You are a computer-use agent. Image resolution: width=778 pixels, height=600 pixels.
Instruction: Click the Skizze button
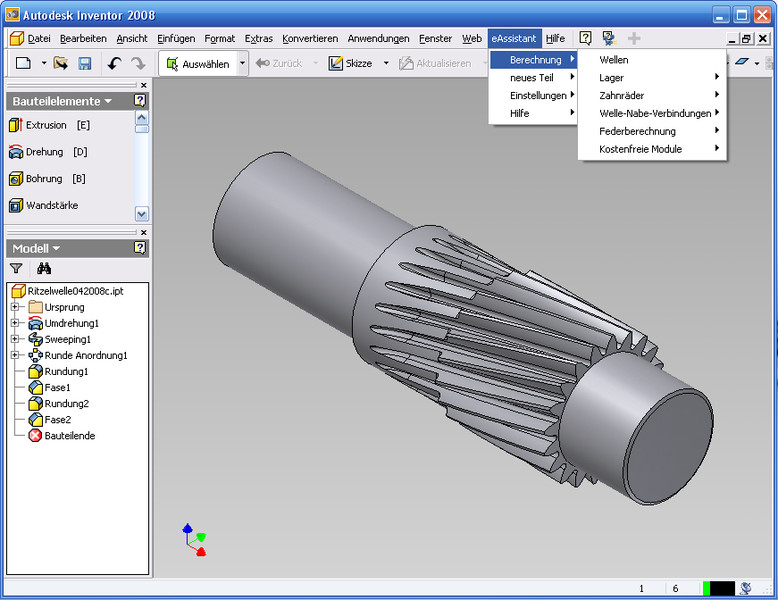[350, 63]
